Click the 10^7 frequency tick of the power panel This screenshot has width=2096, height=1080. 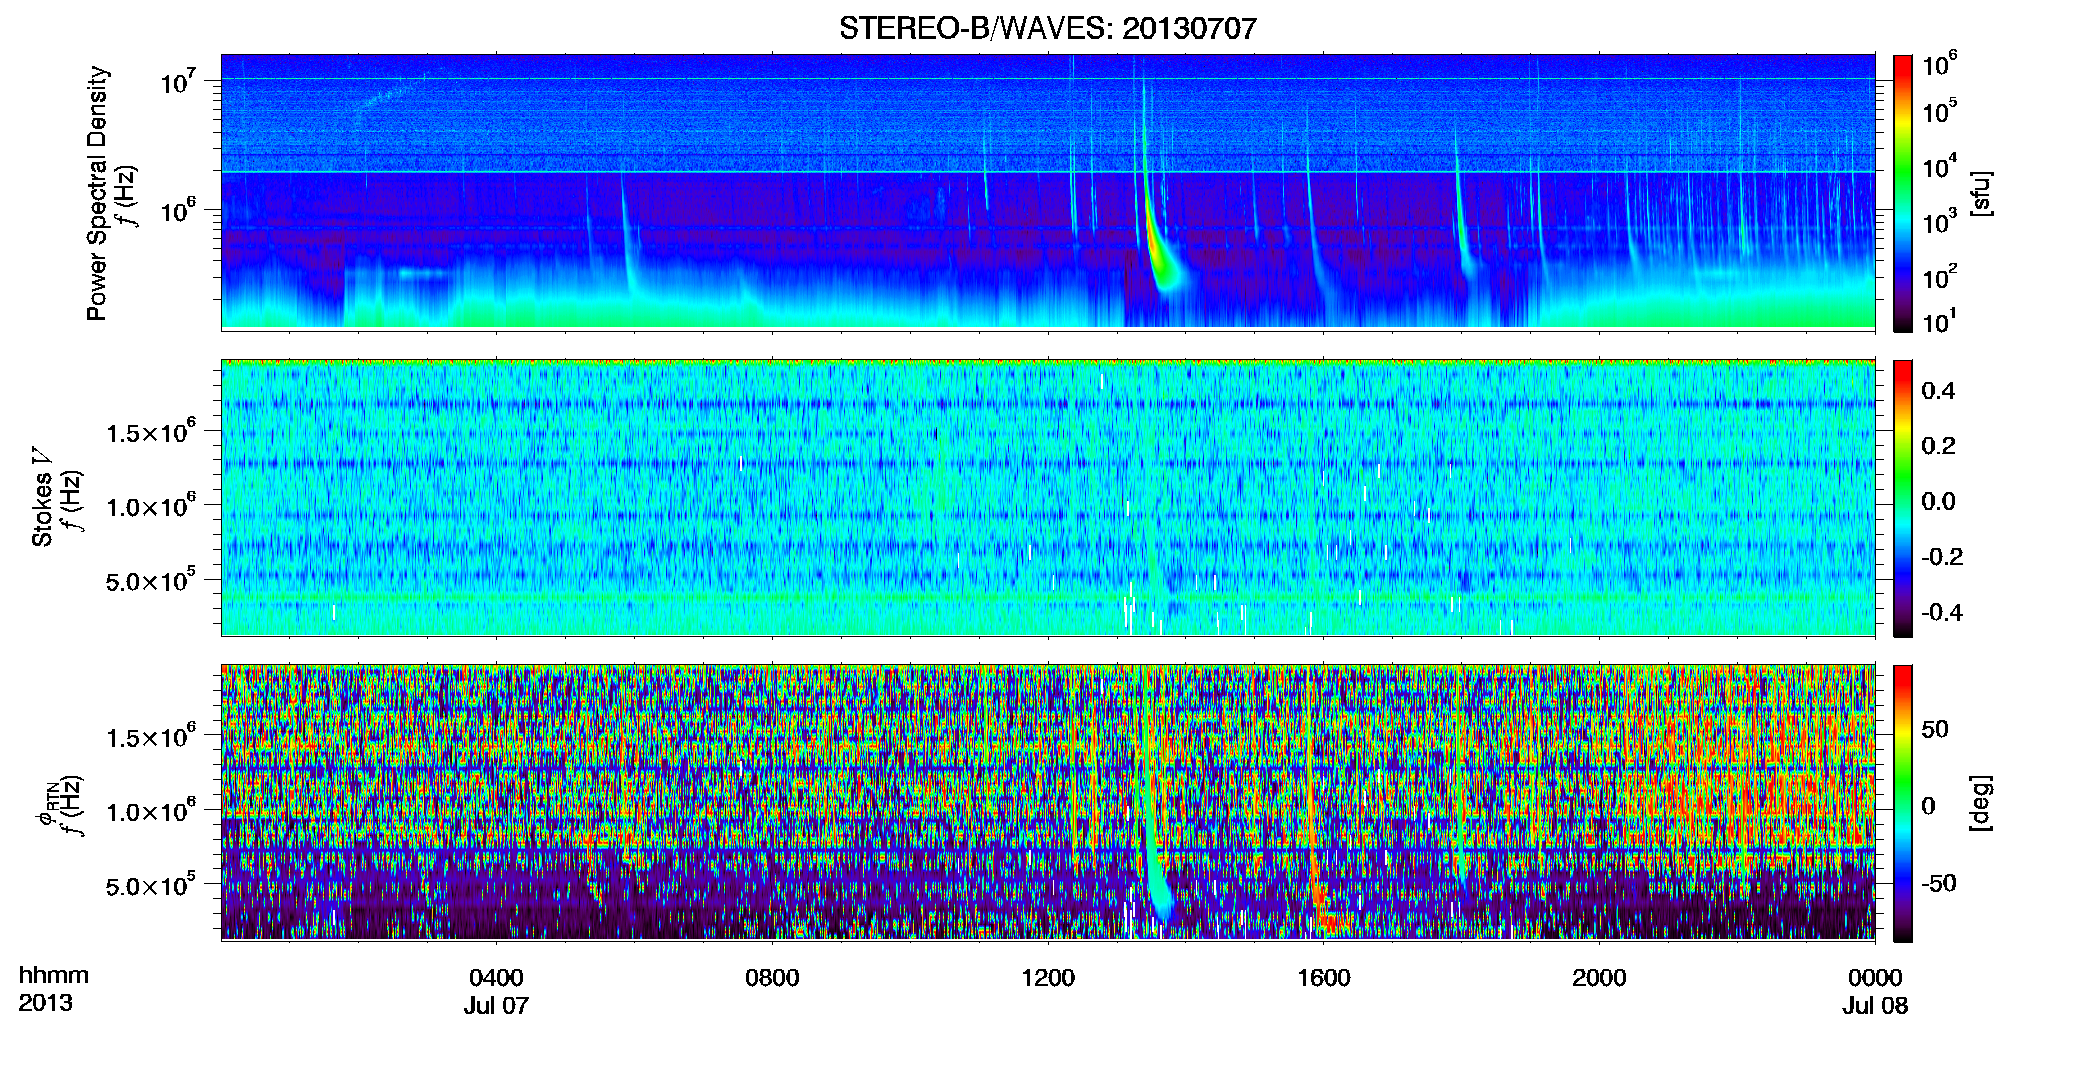pos(178,81)
